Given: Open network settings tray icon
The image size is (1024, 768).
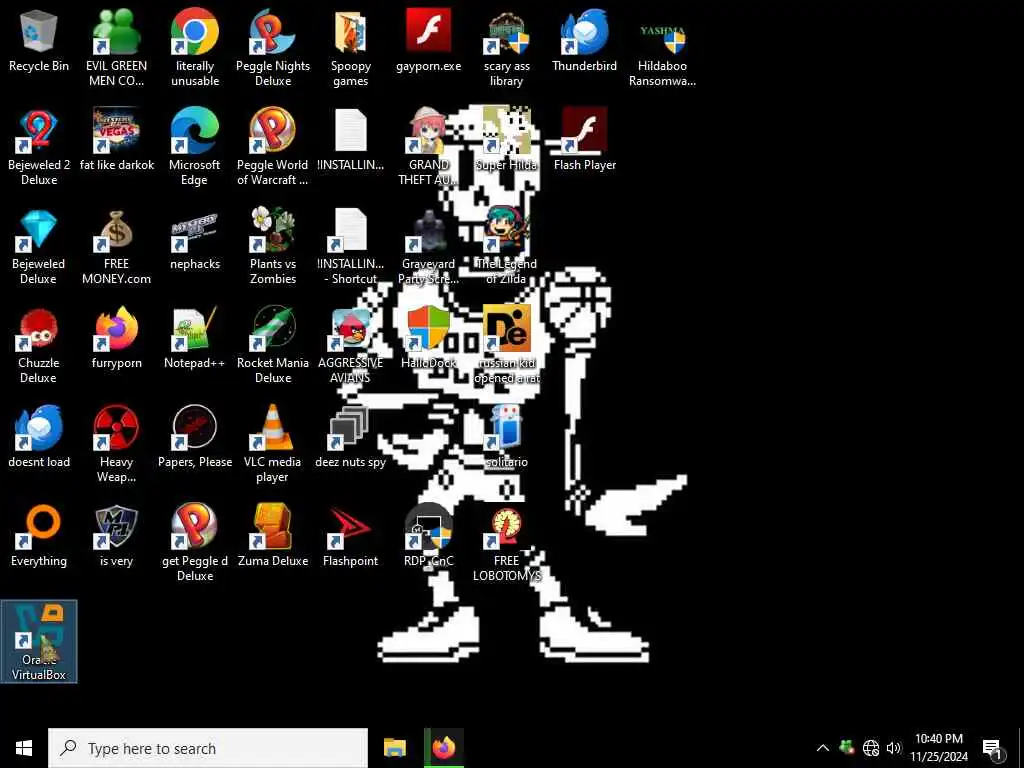Looking at the screenshot, I should pos(871,748).
